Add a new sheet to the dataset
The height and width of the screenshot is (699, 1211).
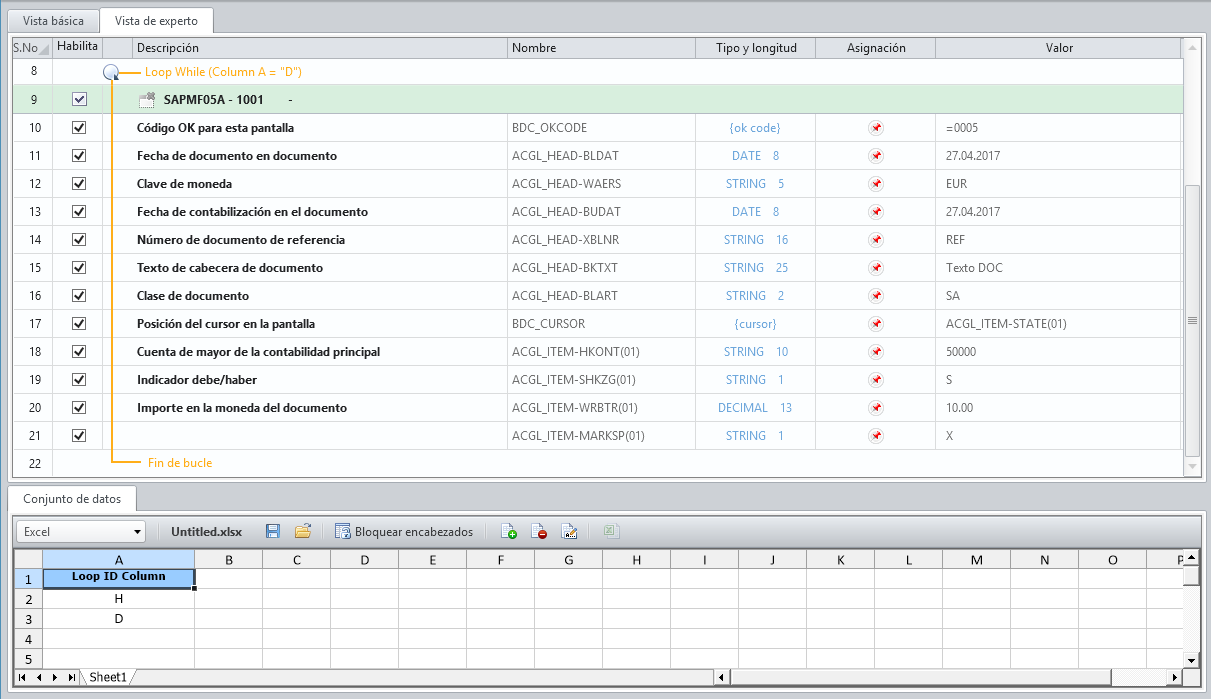pyautogui.click(x=508, y=532)
